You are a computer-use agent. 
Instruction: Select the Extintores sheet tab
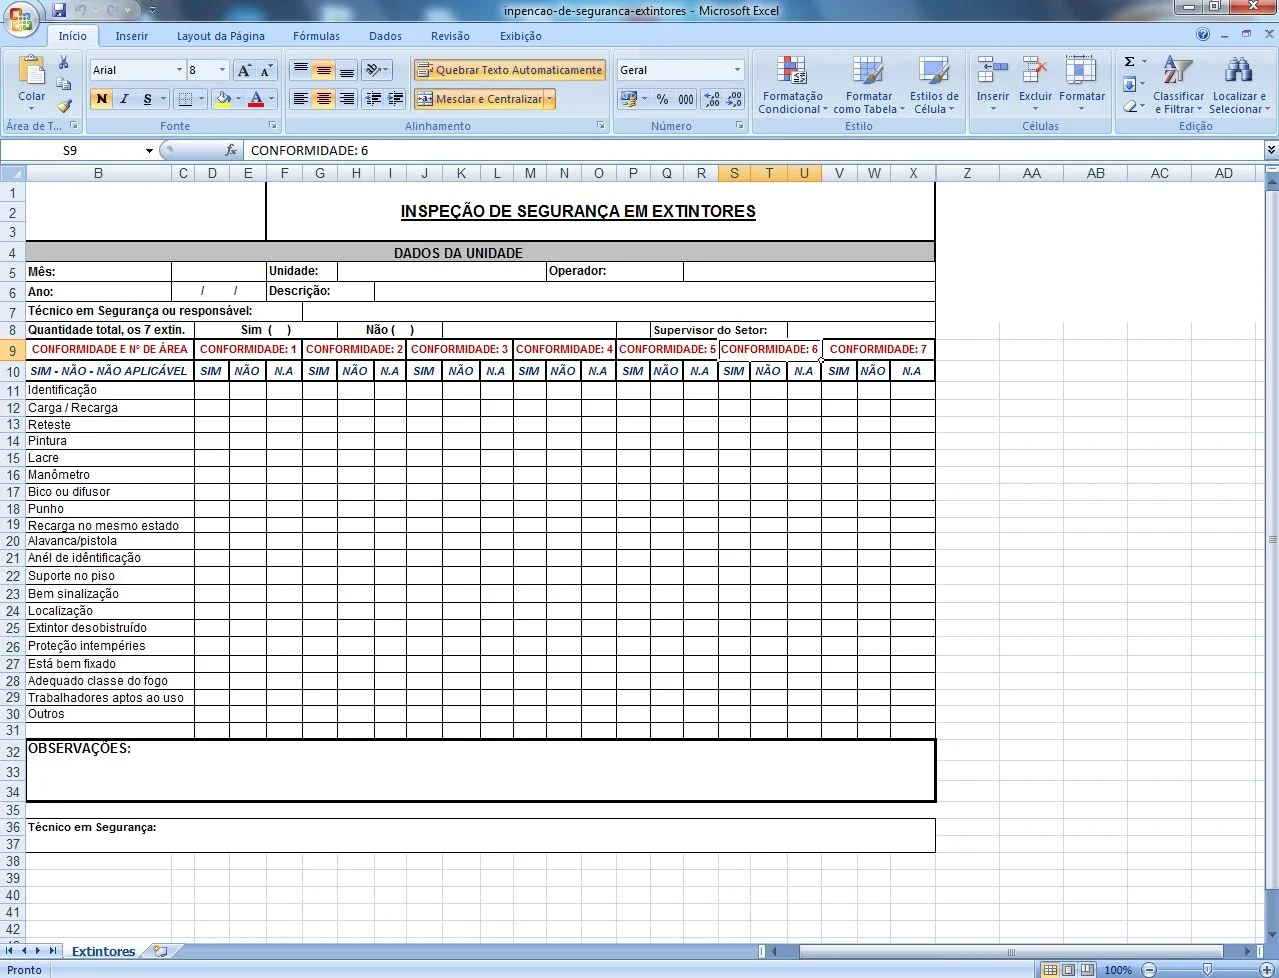[x=103, y=951]
